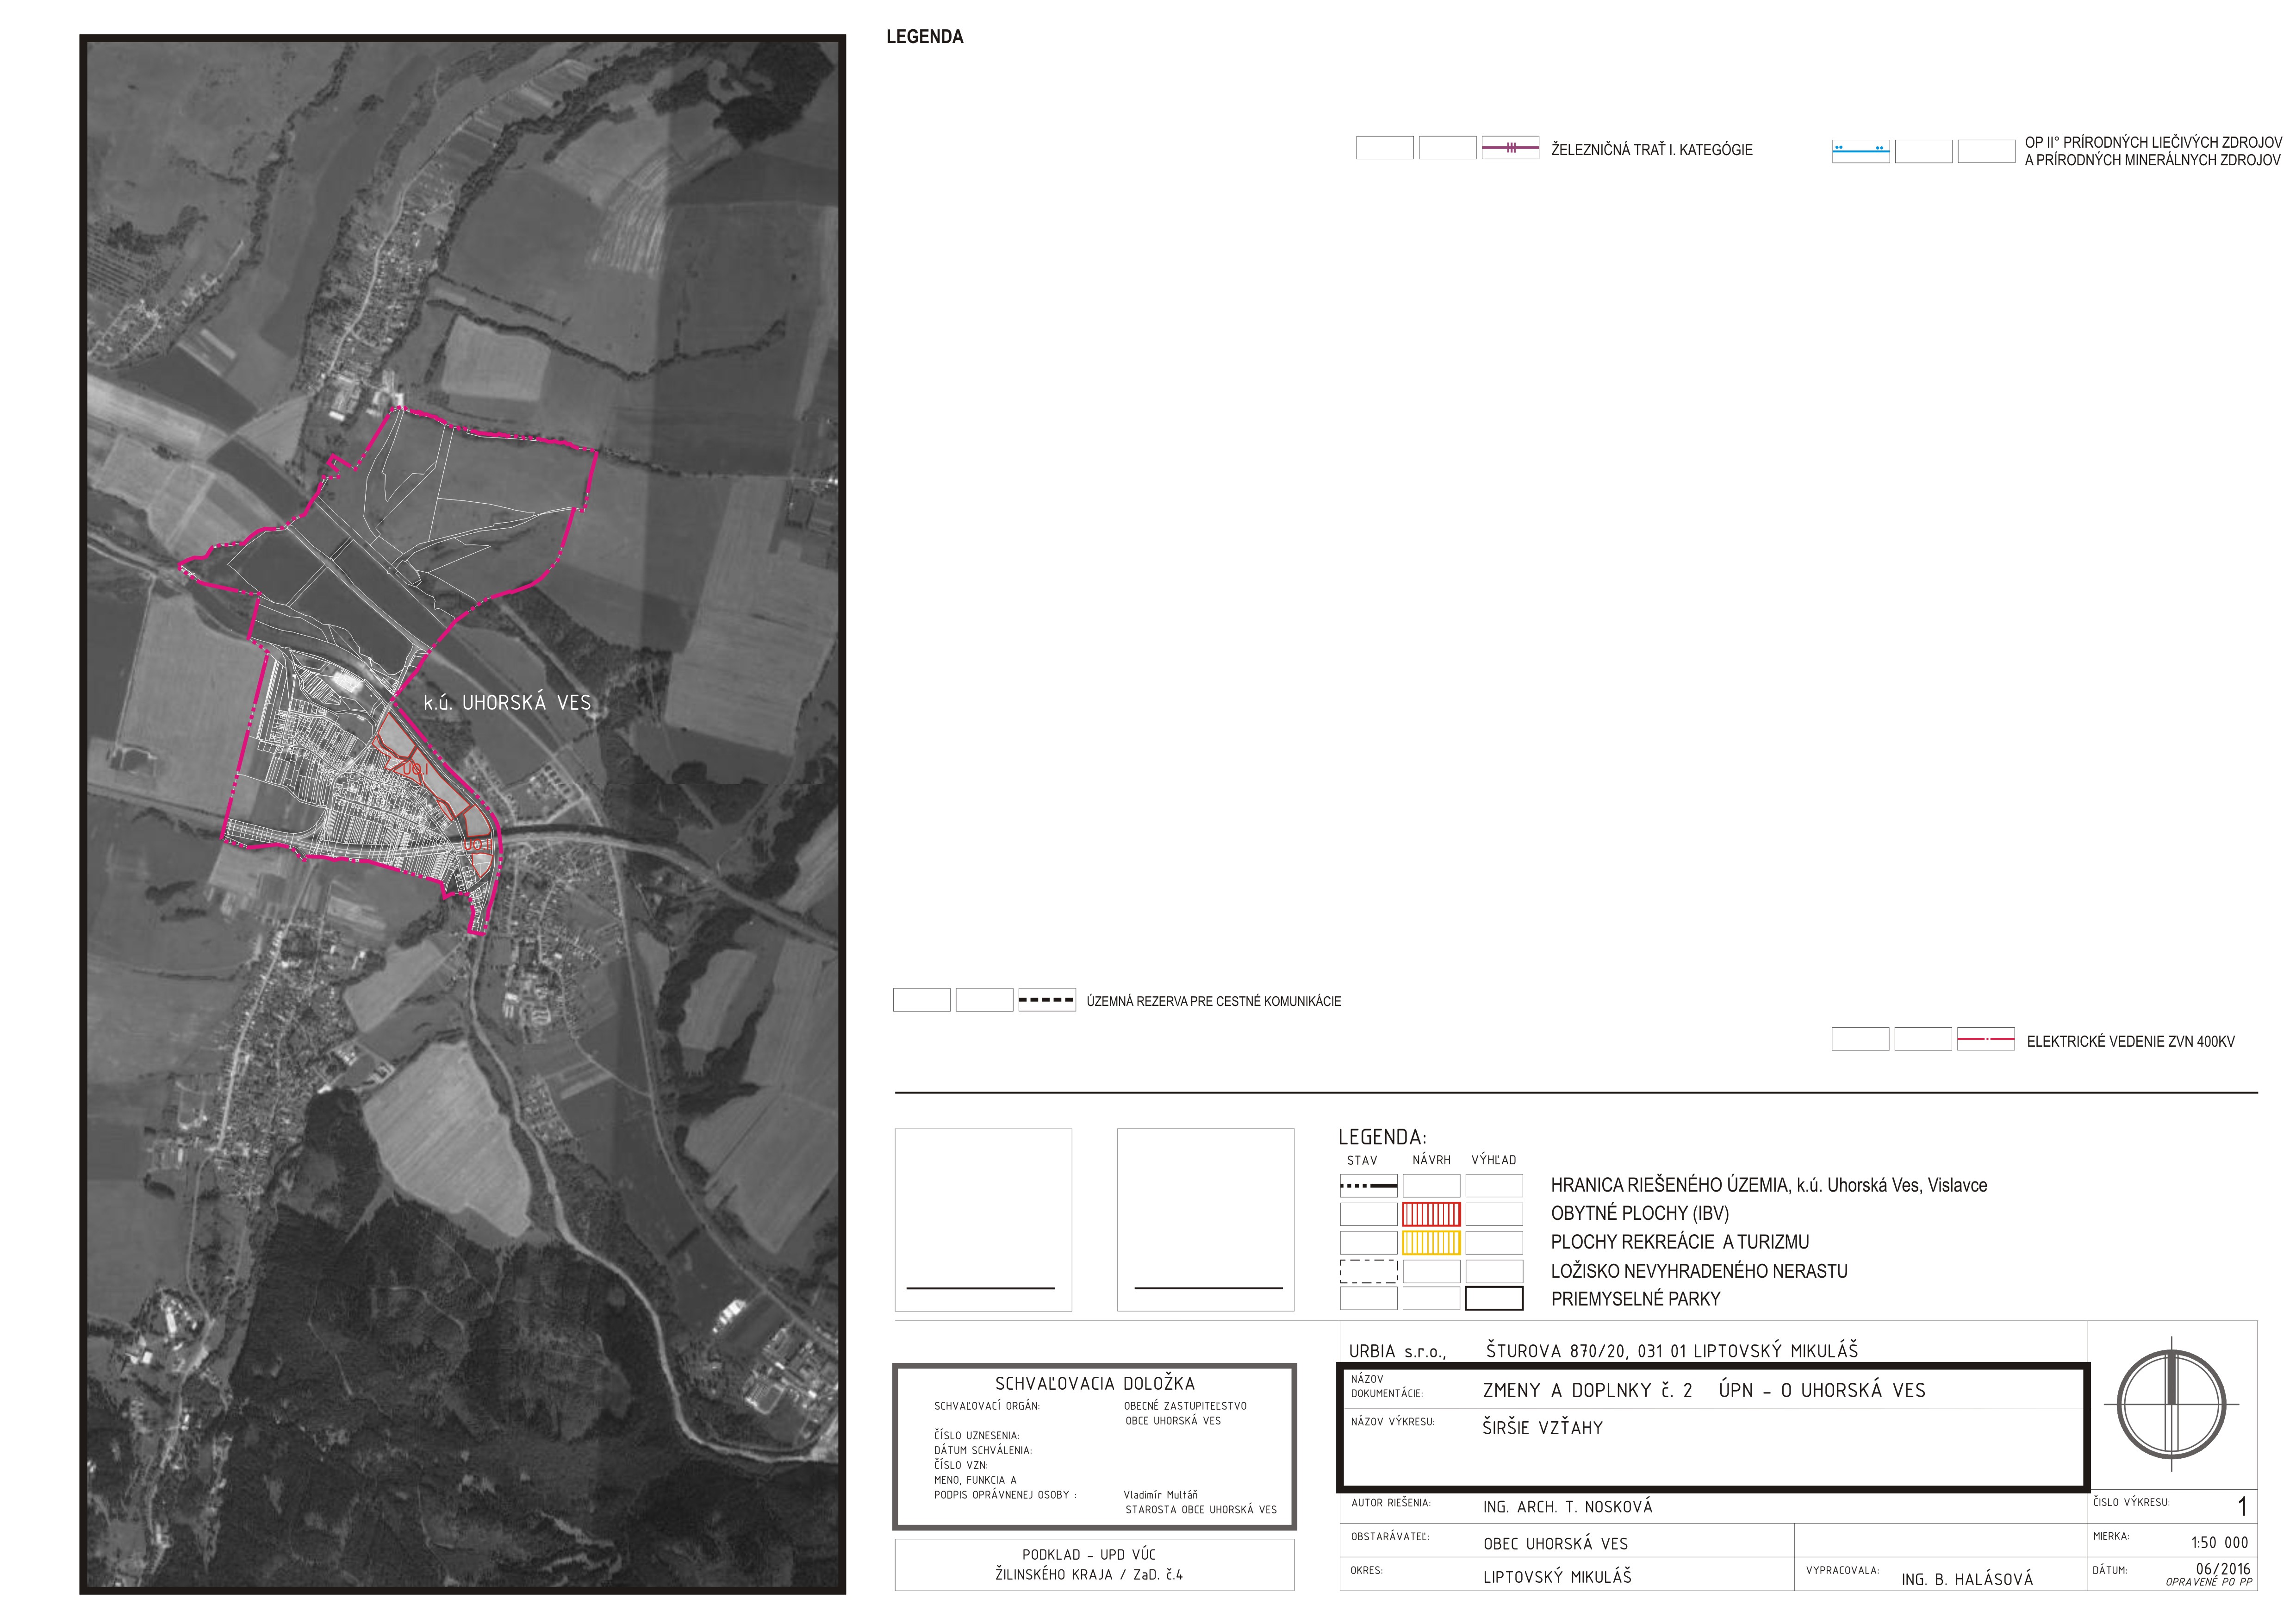
Task: Click the red hatched Obytné plochy swatch
Action: [1431, 1214]
